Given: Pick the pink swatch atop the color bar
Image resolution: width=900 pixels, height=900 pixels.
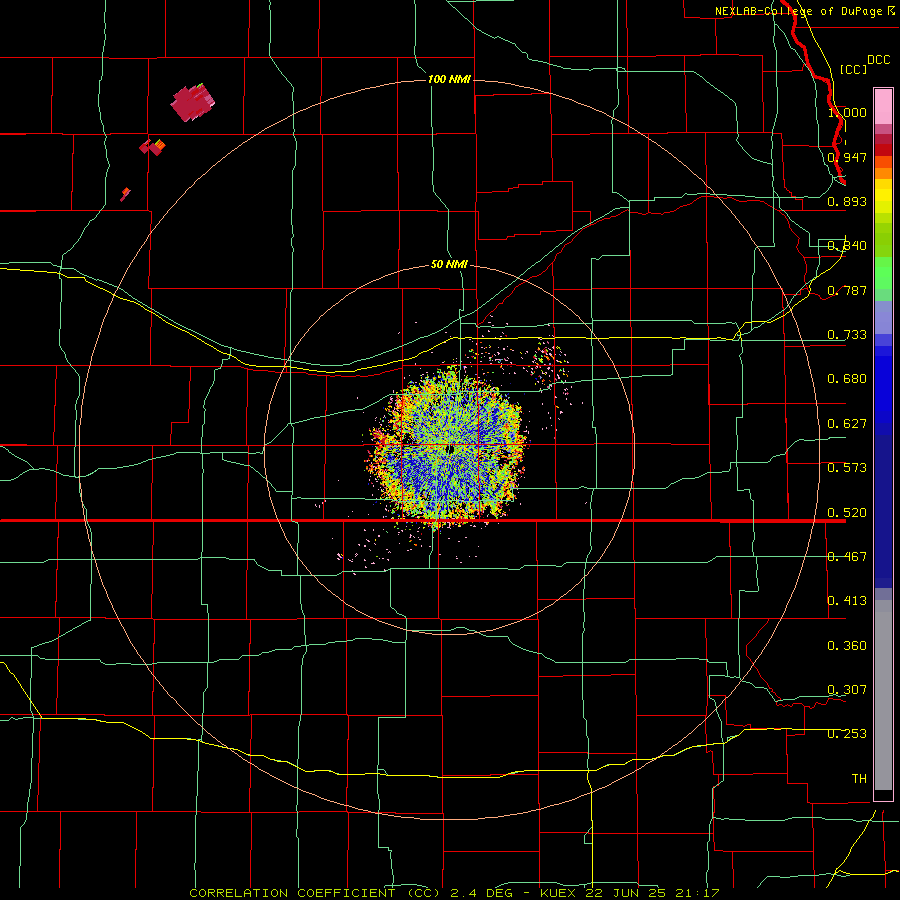Looking at the screenshot, I should click(883, 107).
